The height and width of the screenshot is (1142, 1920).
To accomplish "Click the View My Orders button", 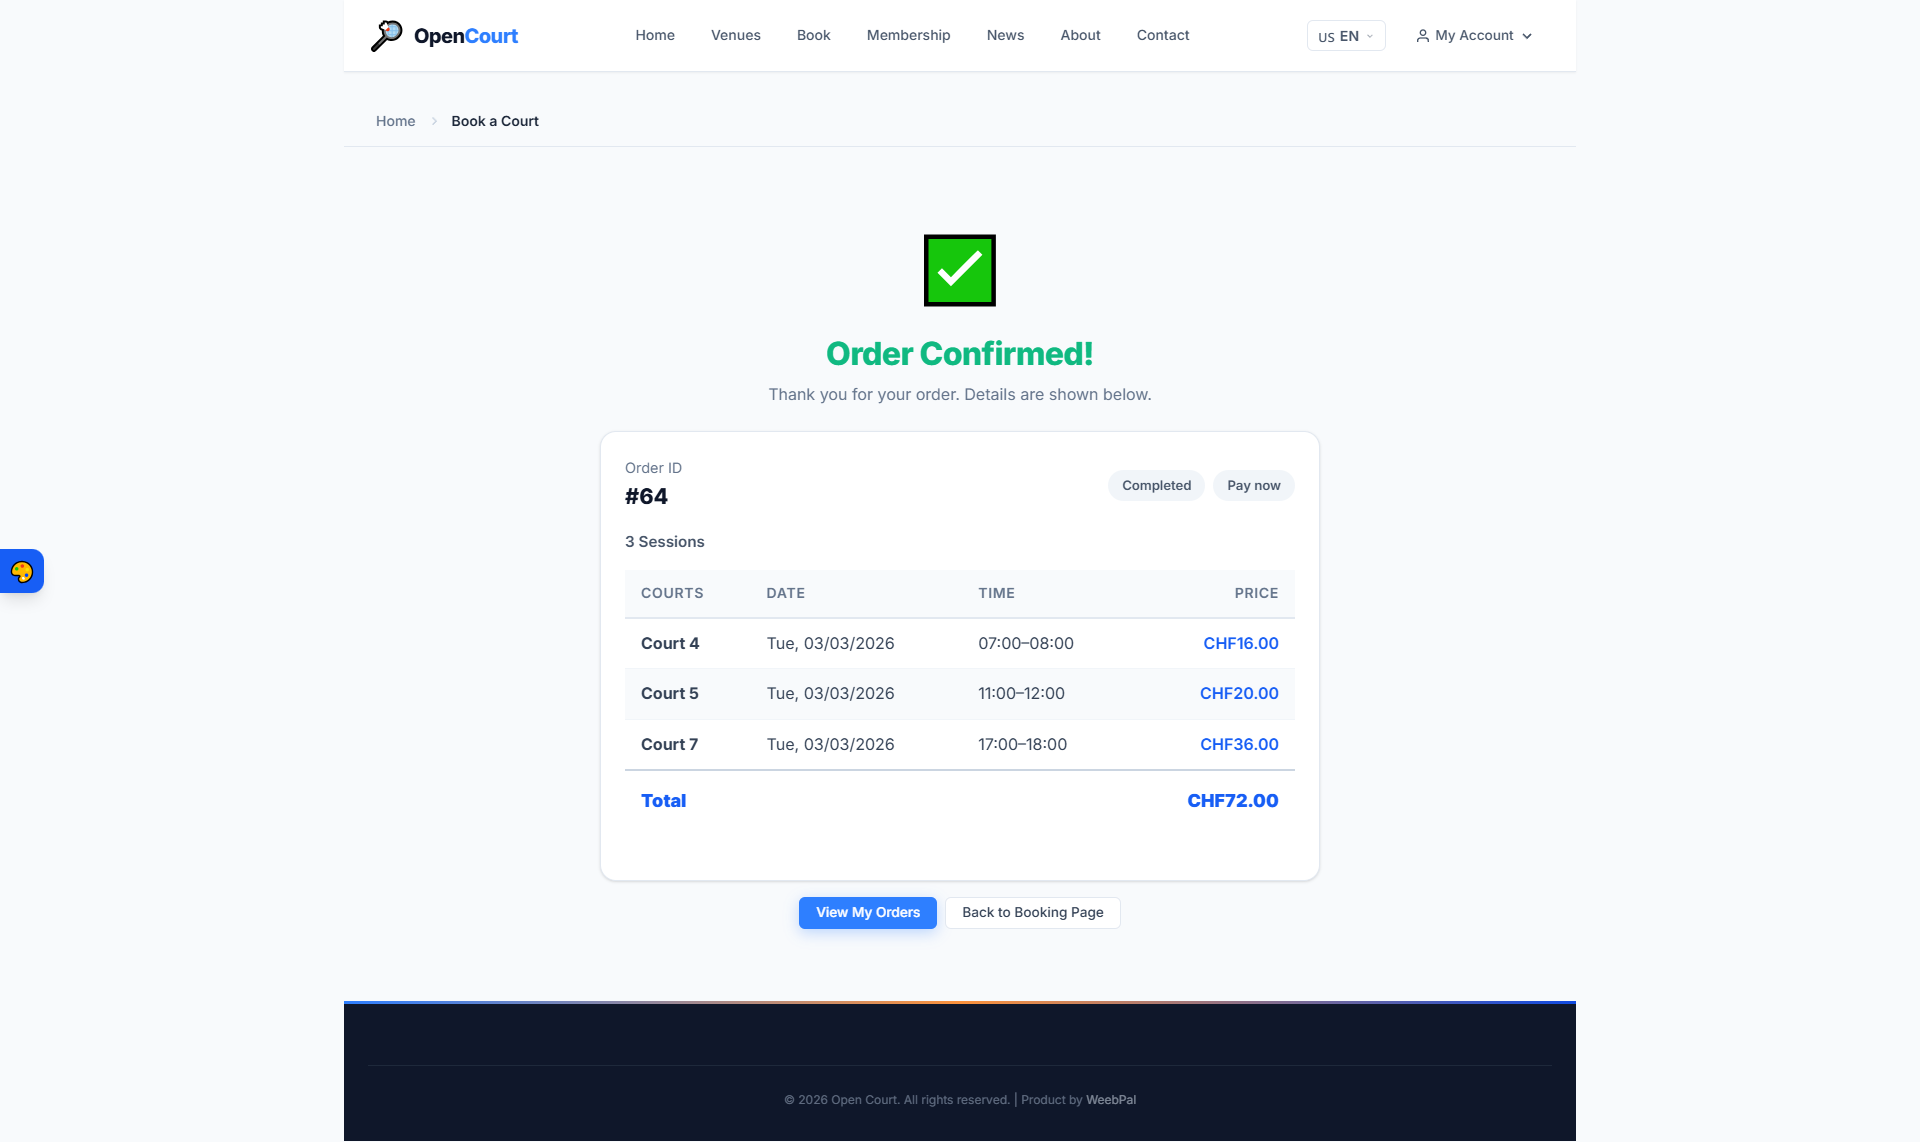I will point(867,912).
